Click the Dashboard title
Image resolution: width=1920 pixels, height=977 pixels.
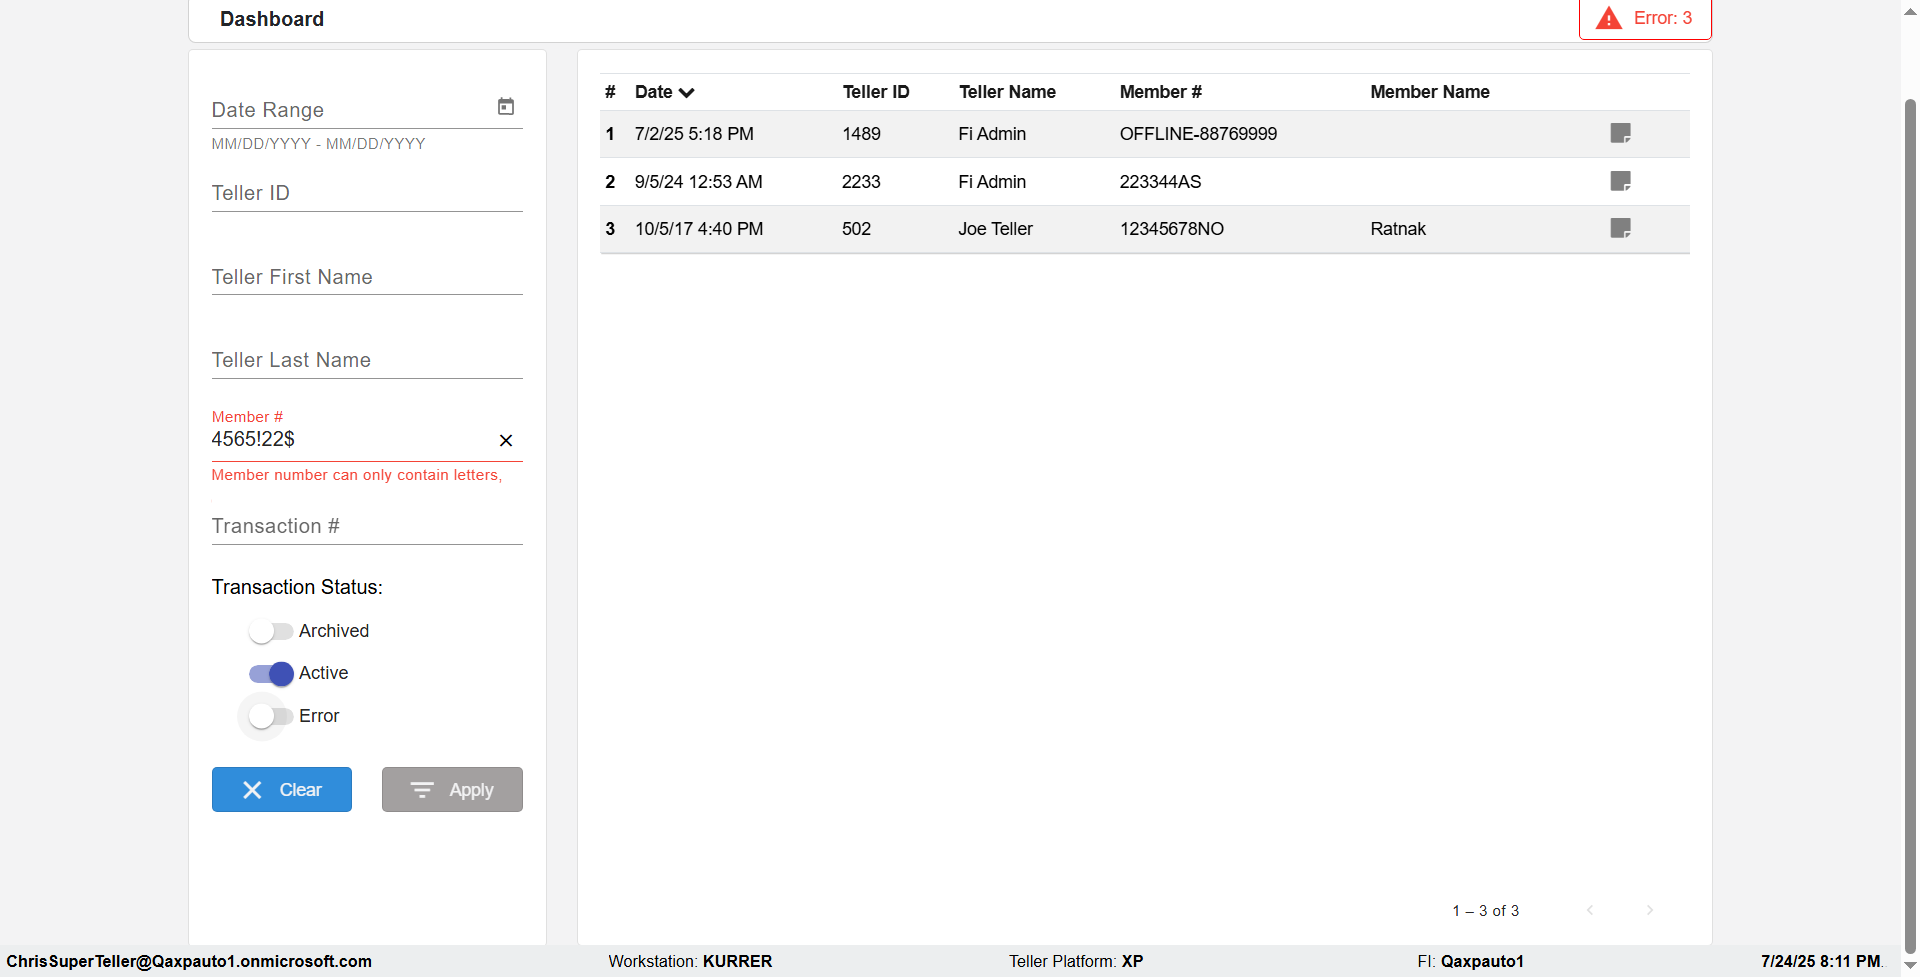coord(272,19)
